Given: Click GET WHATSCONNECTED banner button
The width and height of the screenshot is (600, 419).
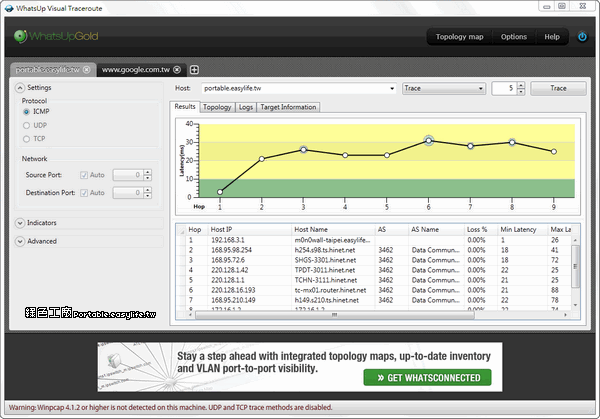Looking at the screenshot, I should 427,378.
